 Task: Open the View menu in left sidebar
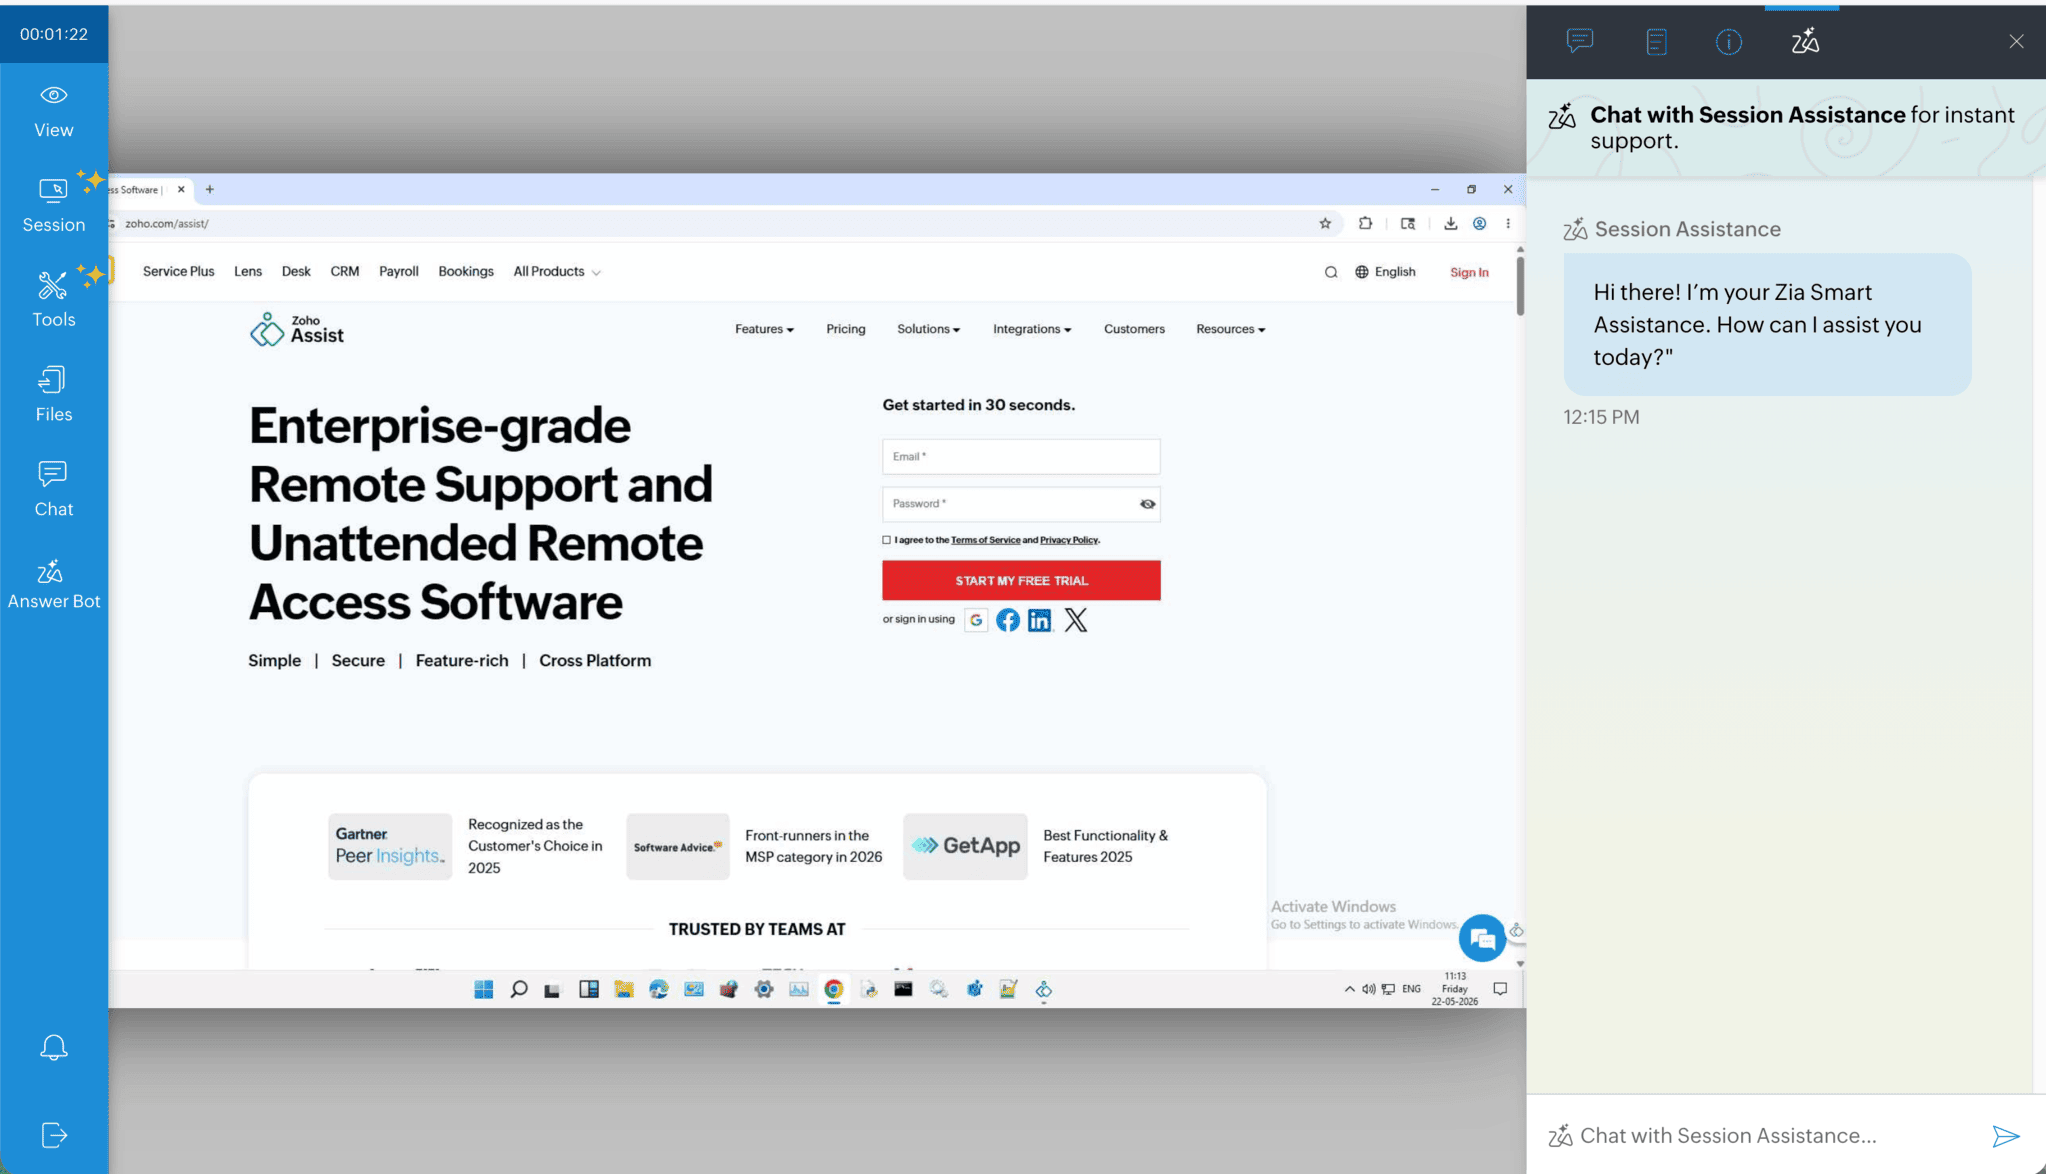[x=54, y=111]
